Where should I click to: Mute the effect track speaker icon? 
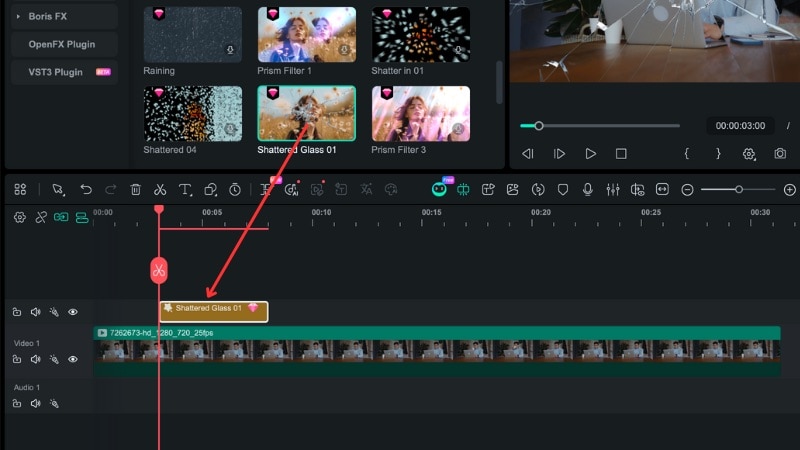[x=35, y=312]
